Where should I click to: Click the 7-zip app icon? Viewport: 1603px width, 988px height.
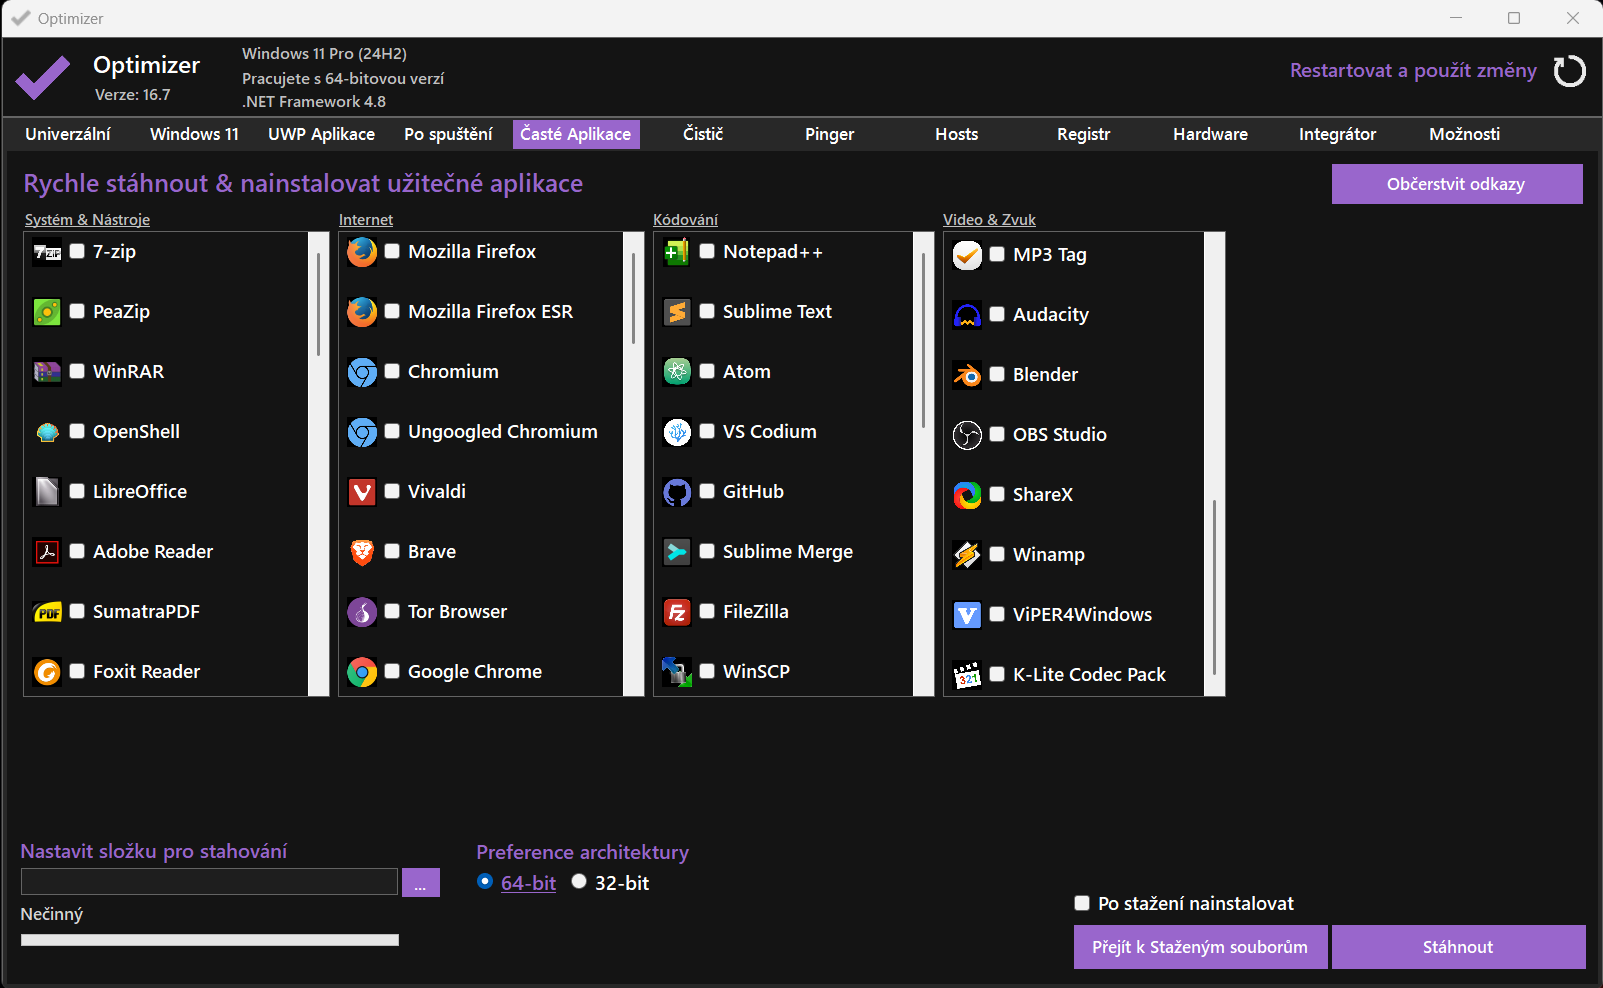[x=47, y=252]
